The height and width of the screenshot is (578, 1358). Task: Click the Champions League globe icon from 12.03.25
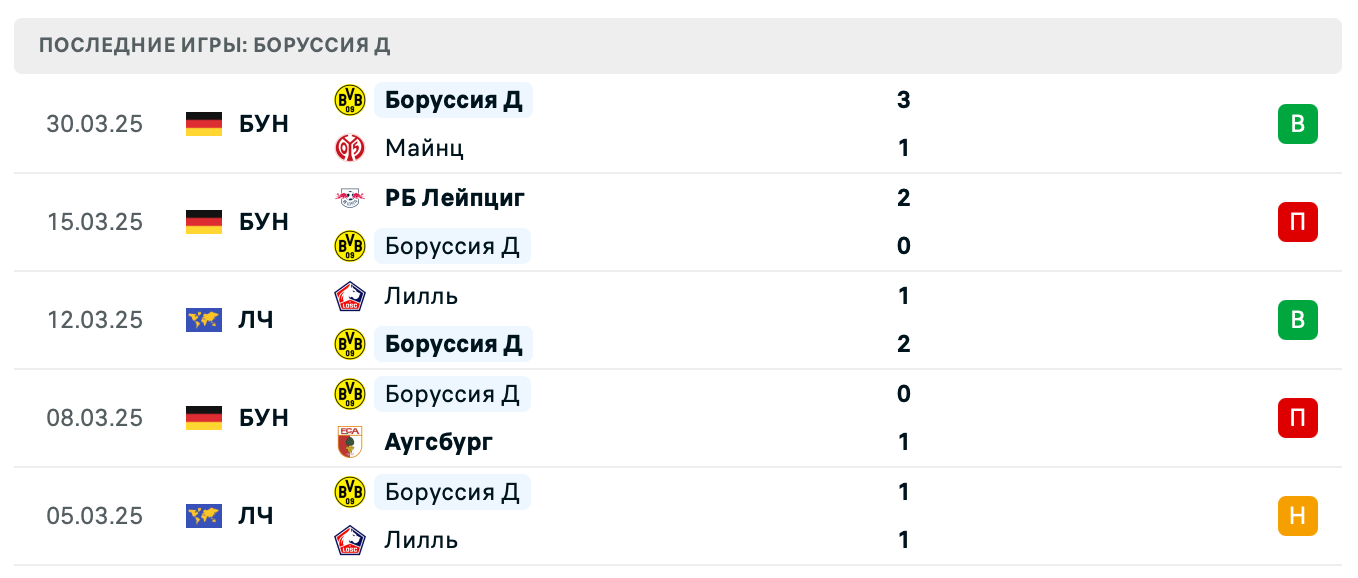(x=204, y=320)
